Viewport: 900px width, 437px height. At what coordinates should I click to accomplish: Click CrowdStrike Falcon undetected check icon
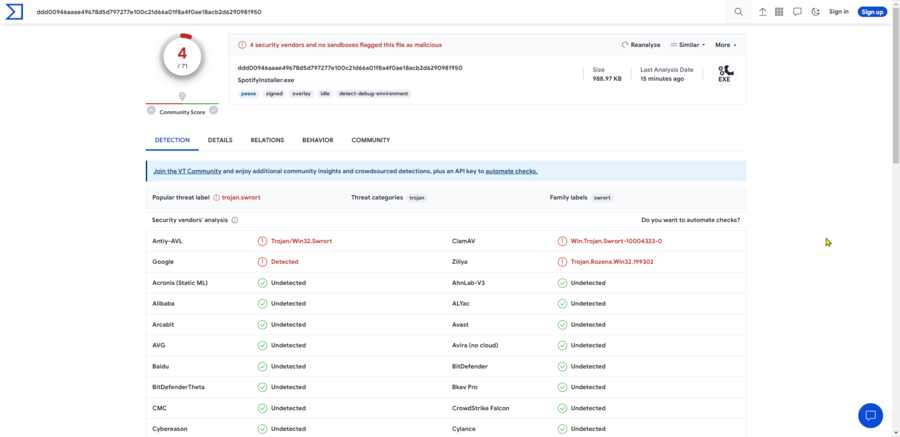pos(562,408)
